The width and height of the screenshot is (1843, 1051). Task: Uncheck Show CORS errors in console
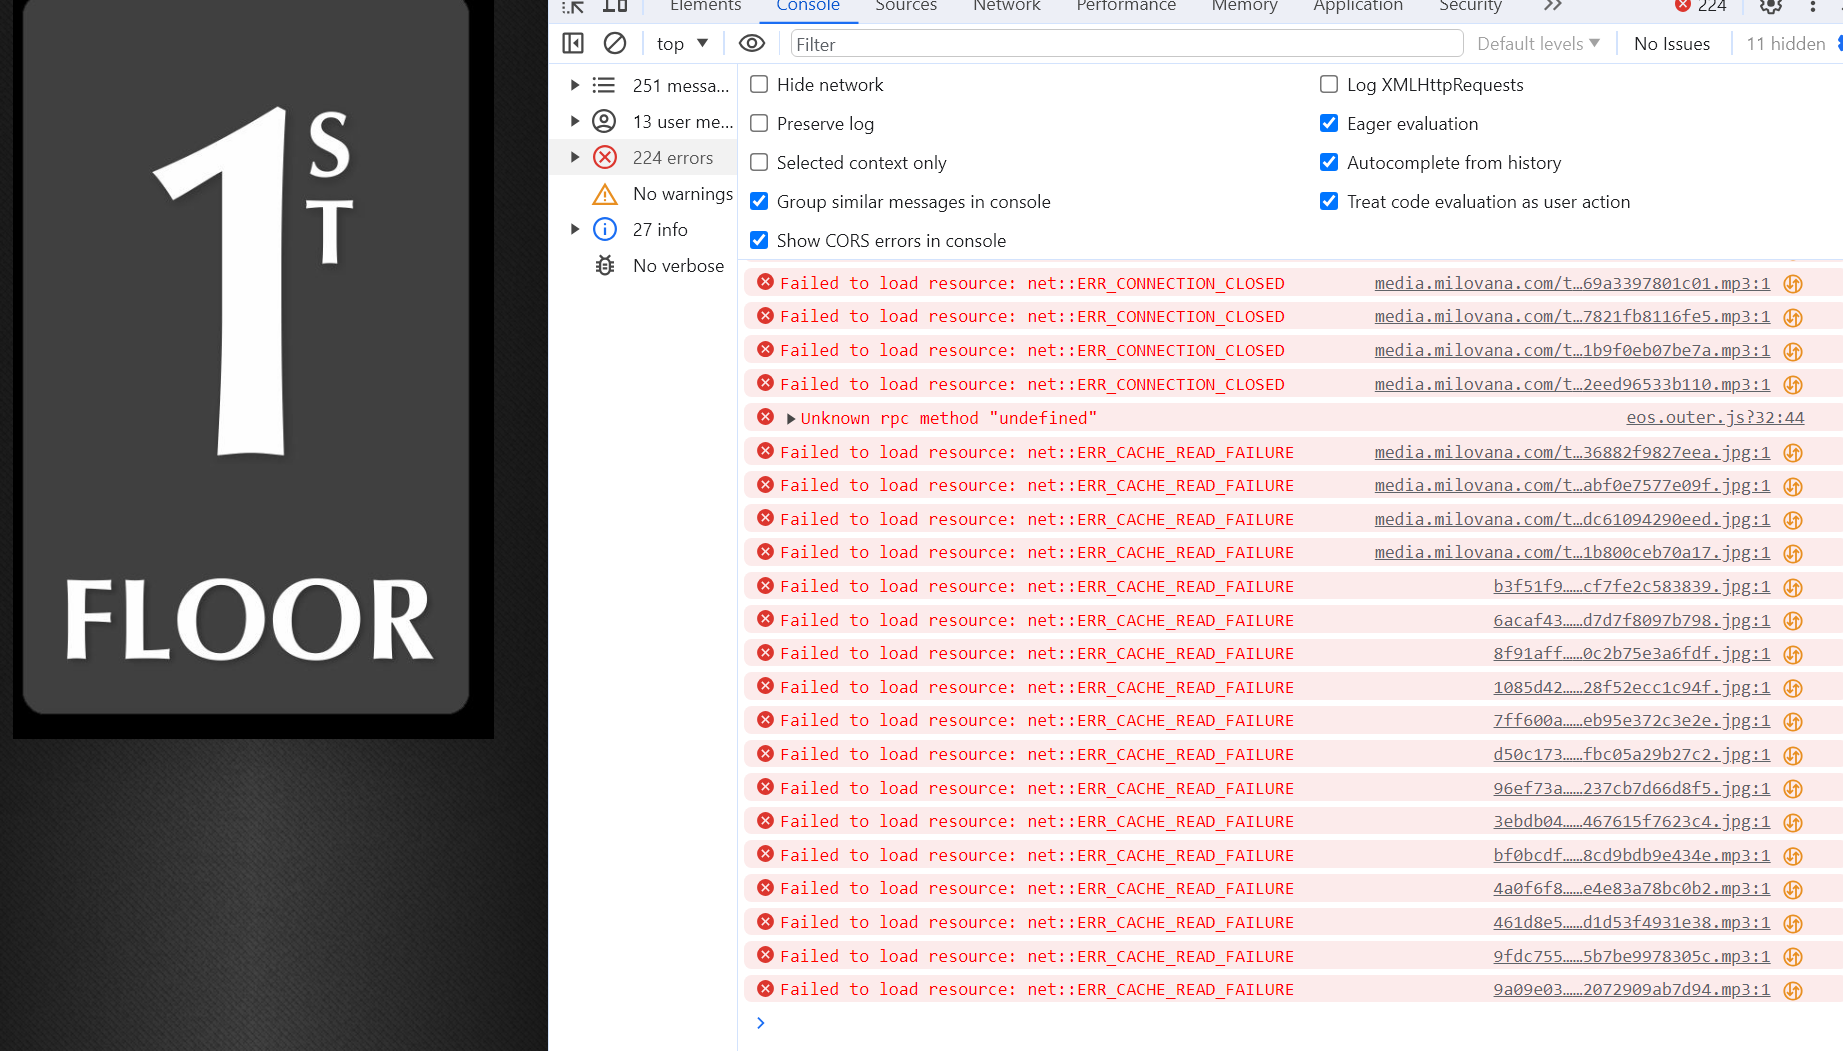coord(759,240)
